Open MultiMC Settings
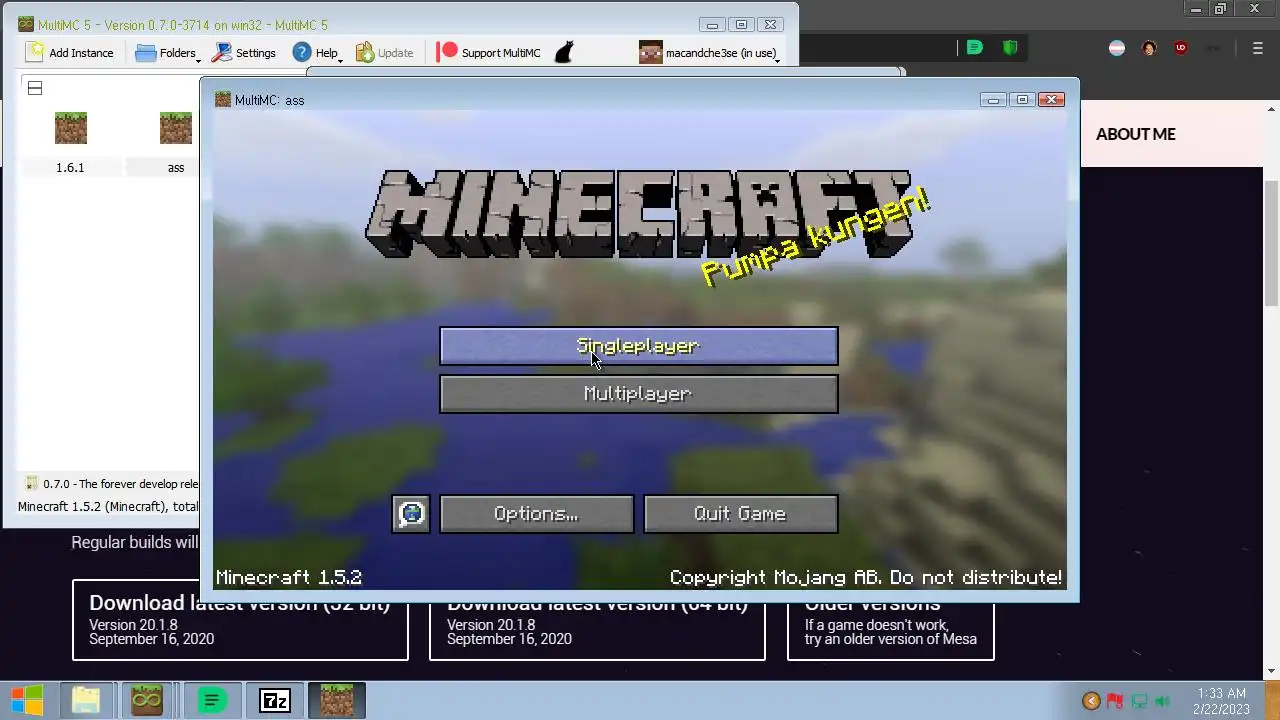Viewport: 1280px width, 720px height. (x=243, y=53)
